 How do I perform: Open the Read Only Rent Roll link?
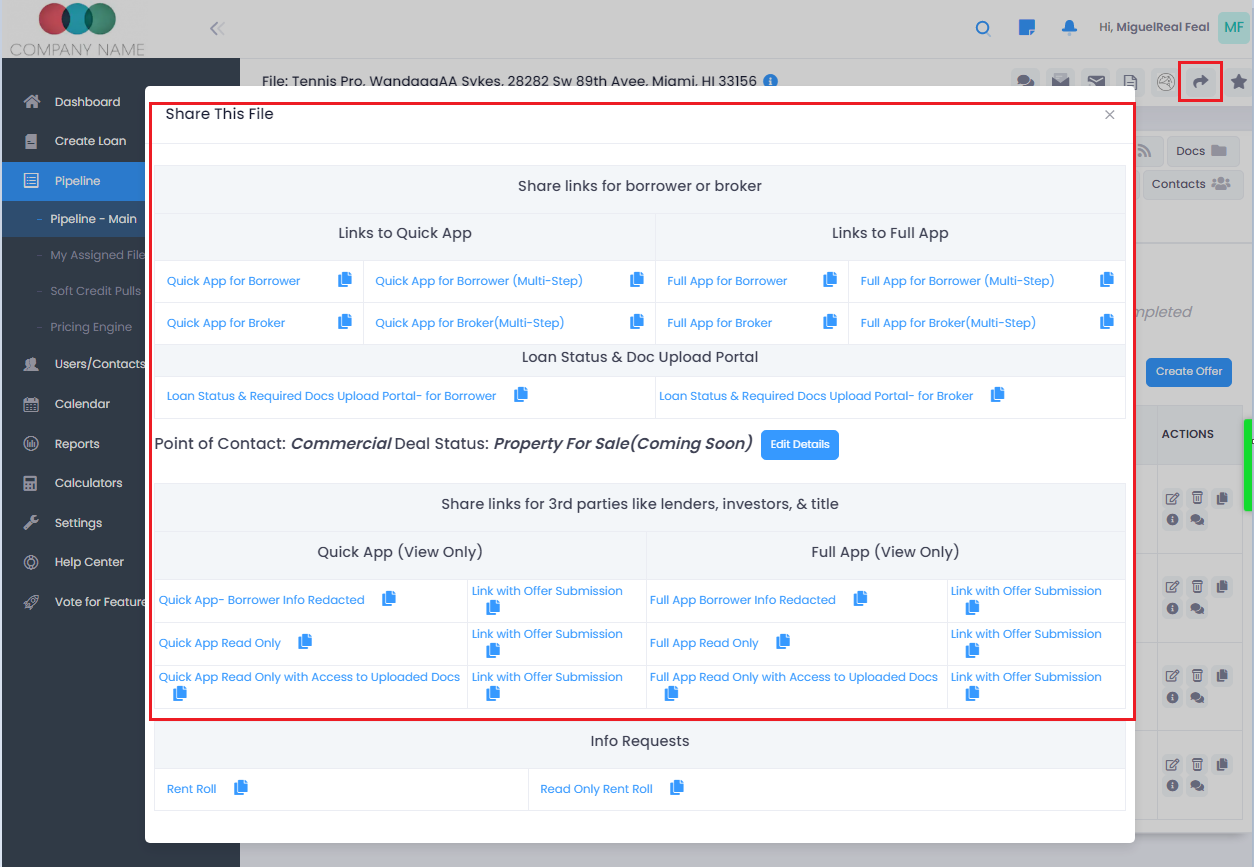coord(596,789)
